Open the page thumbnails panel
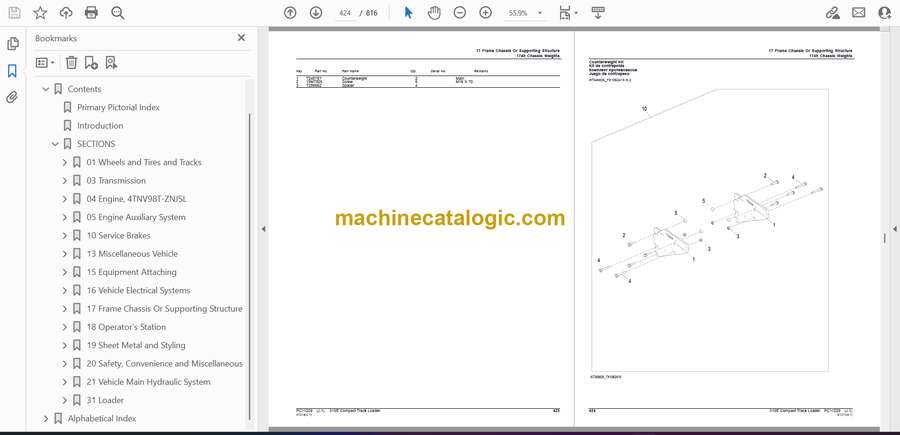This screenshot has width=900, height=435. [12, 44]
